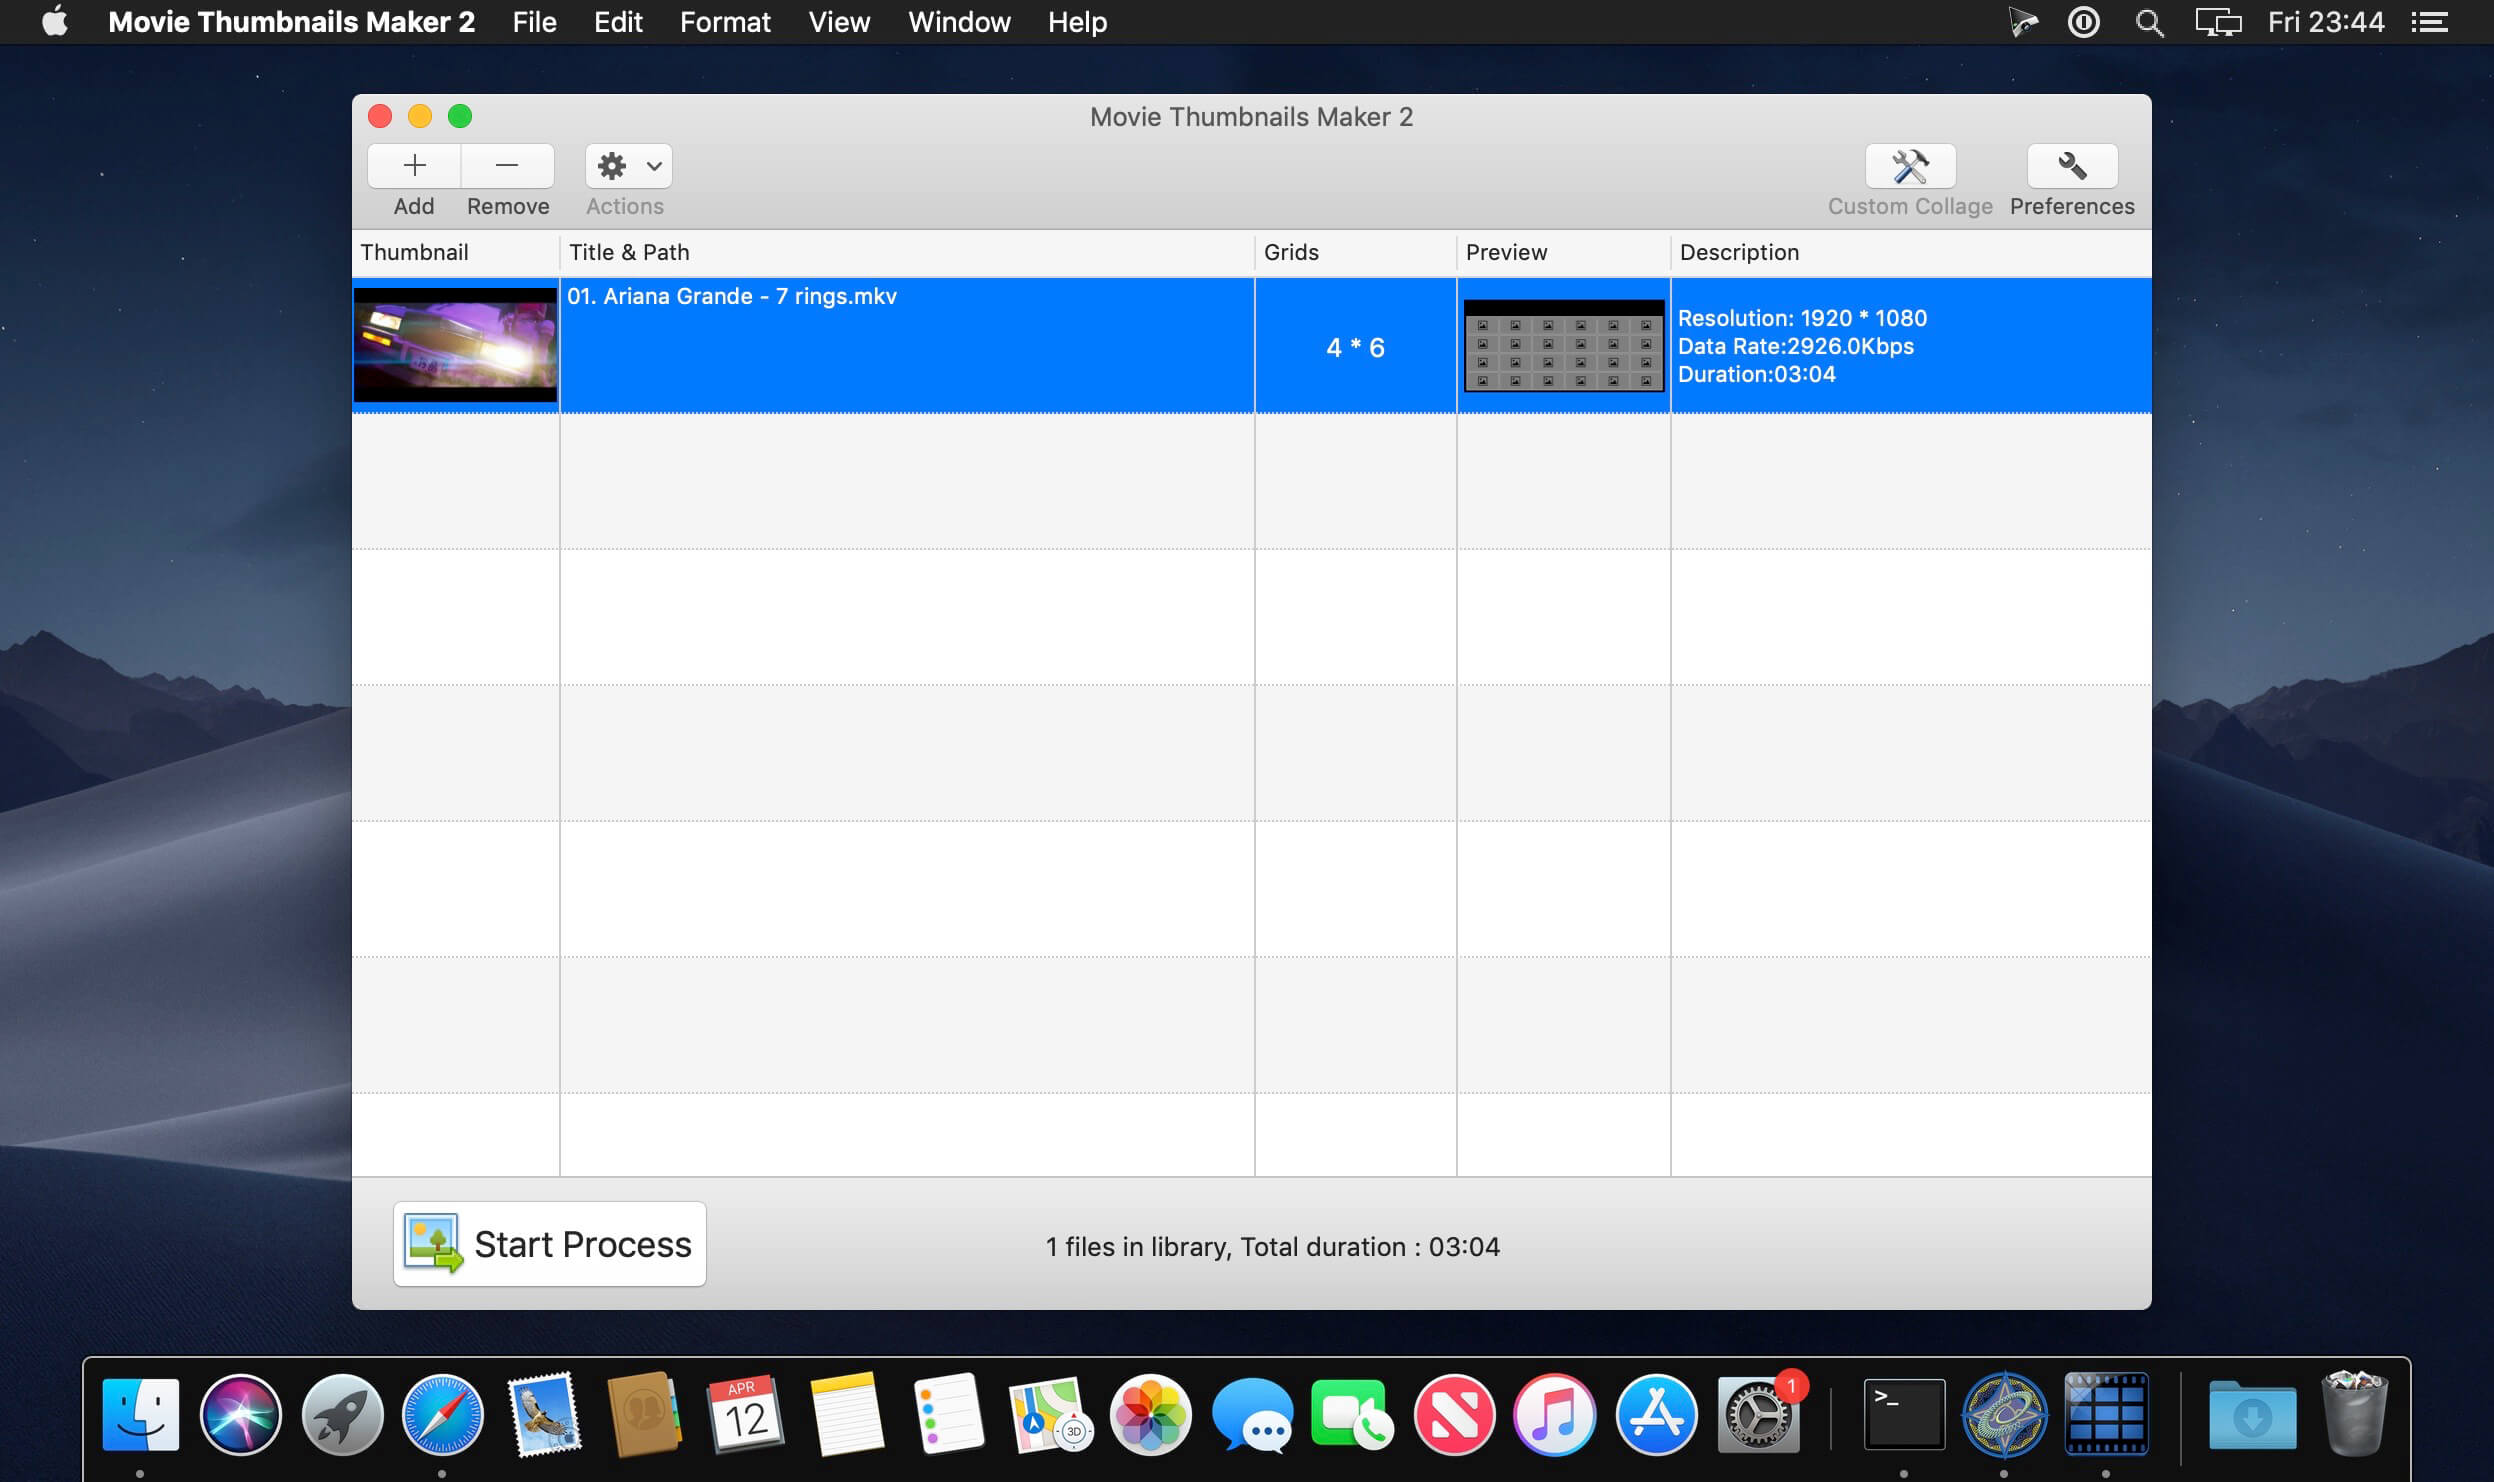Viewport: 2494px width, 1482px height.
Task: Open Movie Thumbnails Maker dock icon
Action: coord(2105,1414)
